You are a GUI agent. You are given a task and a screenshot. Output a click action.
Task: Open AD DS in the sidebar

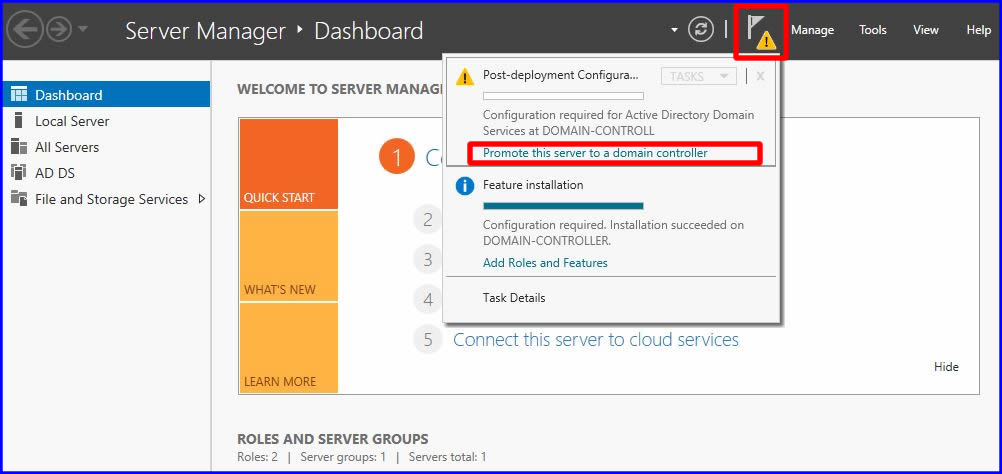pyautogui.click(x=55, y=173)
